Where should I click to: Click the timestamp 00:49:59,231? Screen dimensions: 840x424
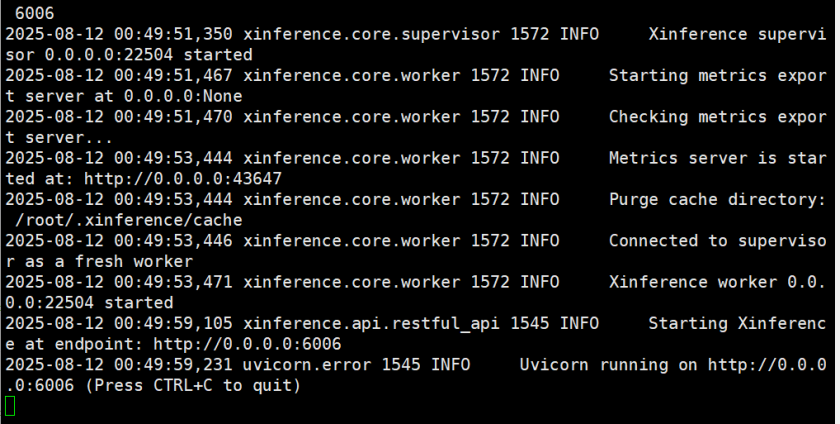click(173, 365)
